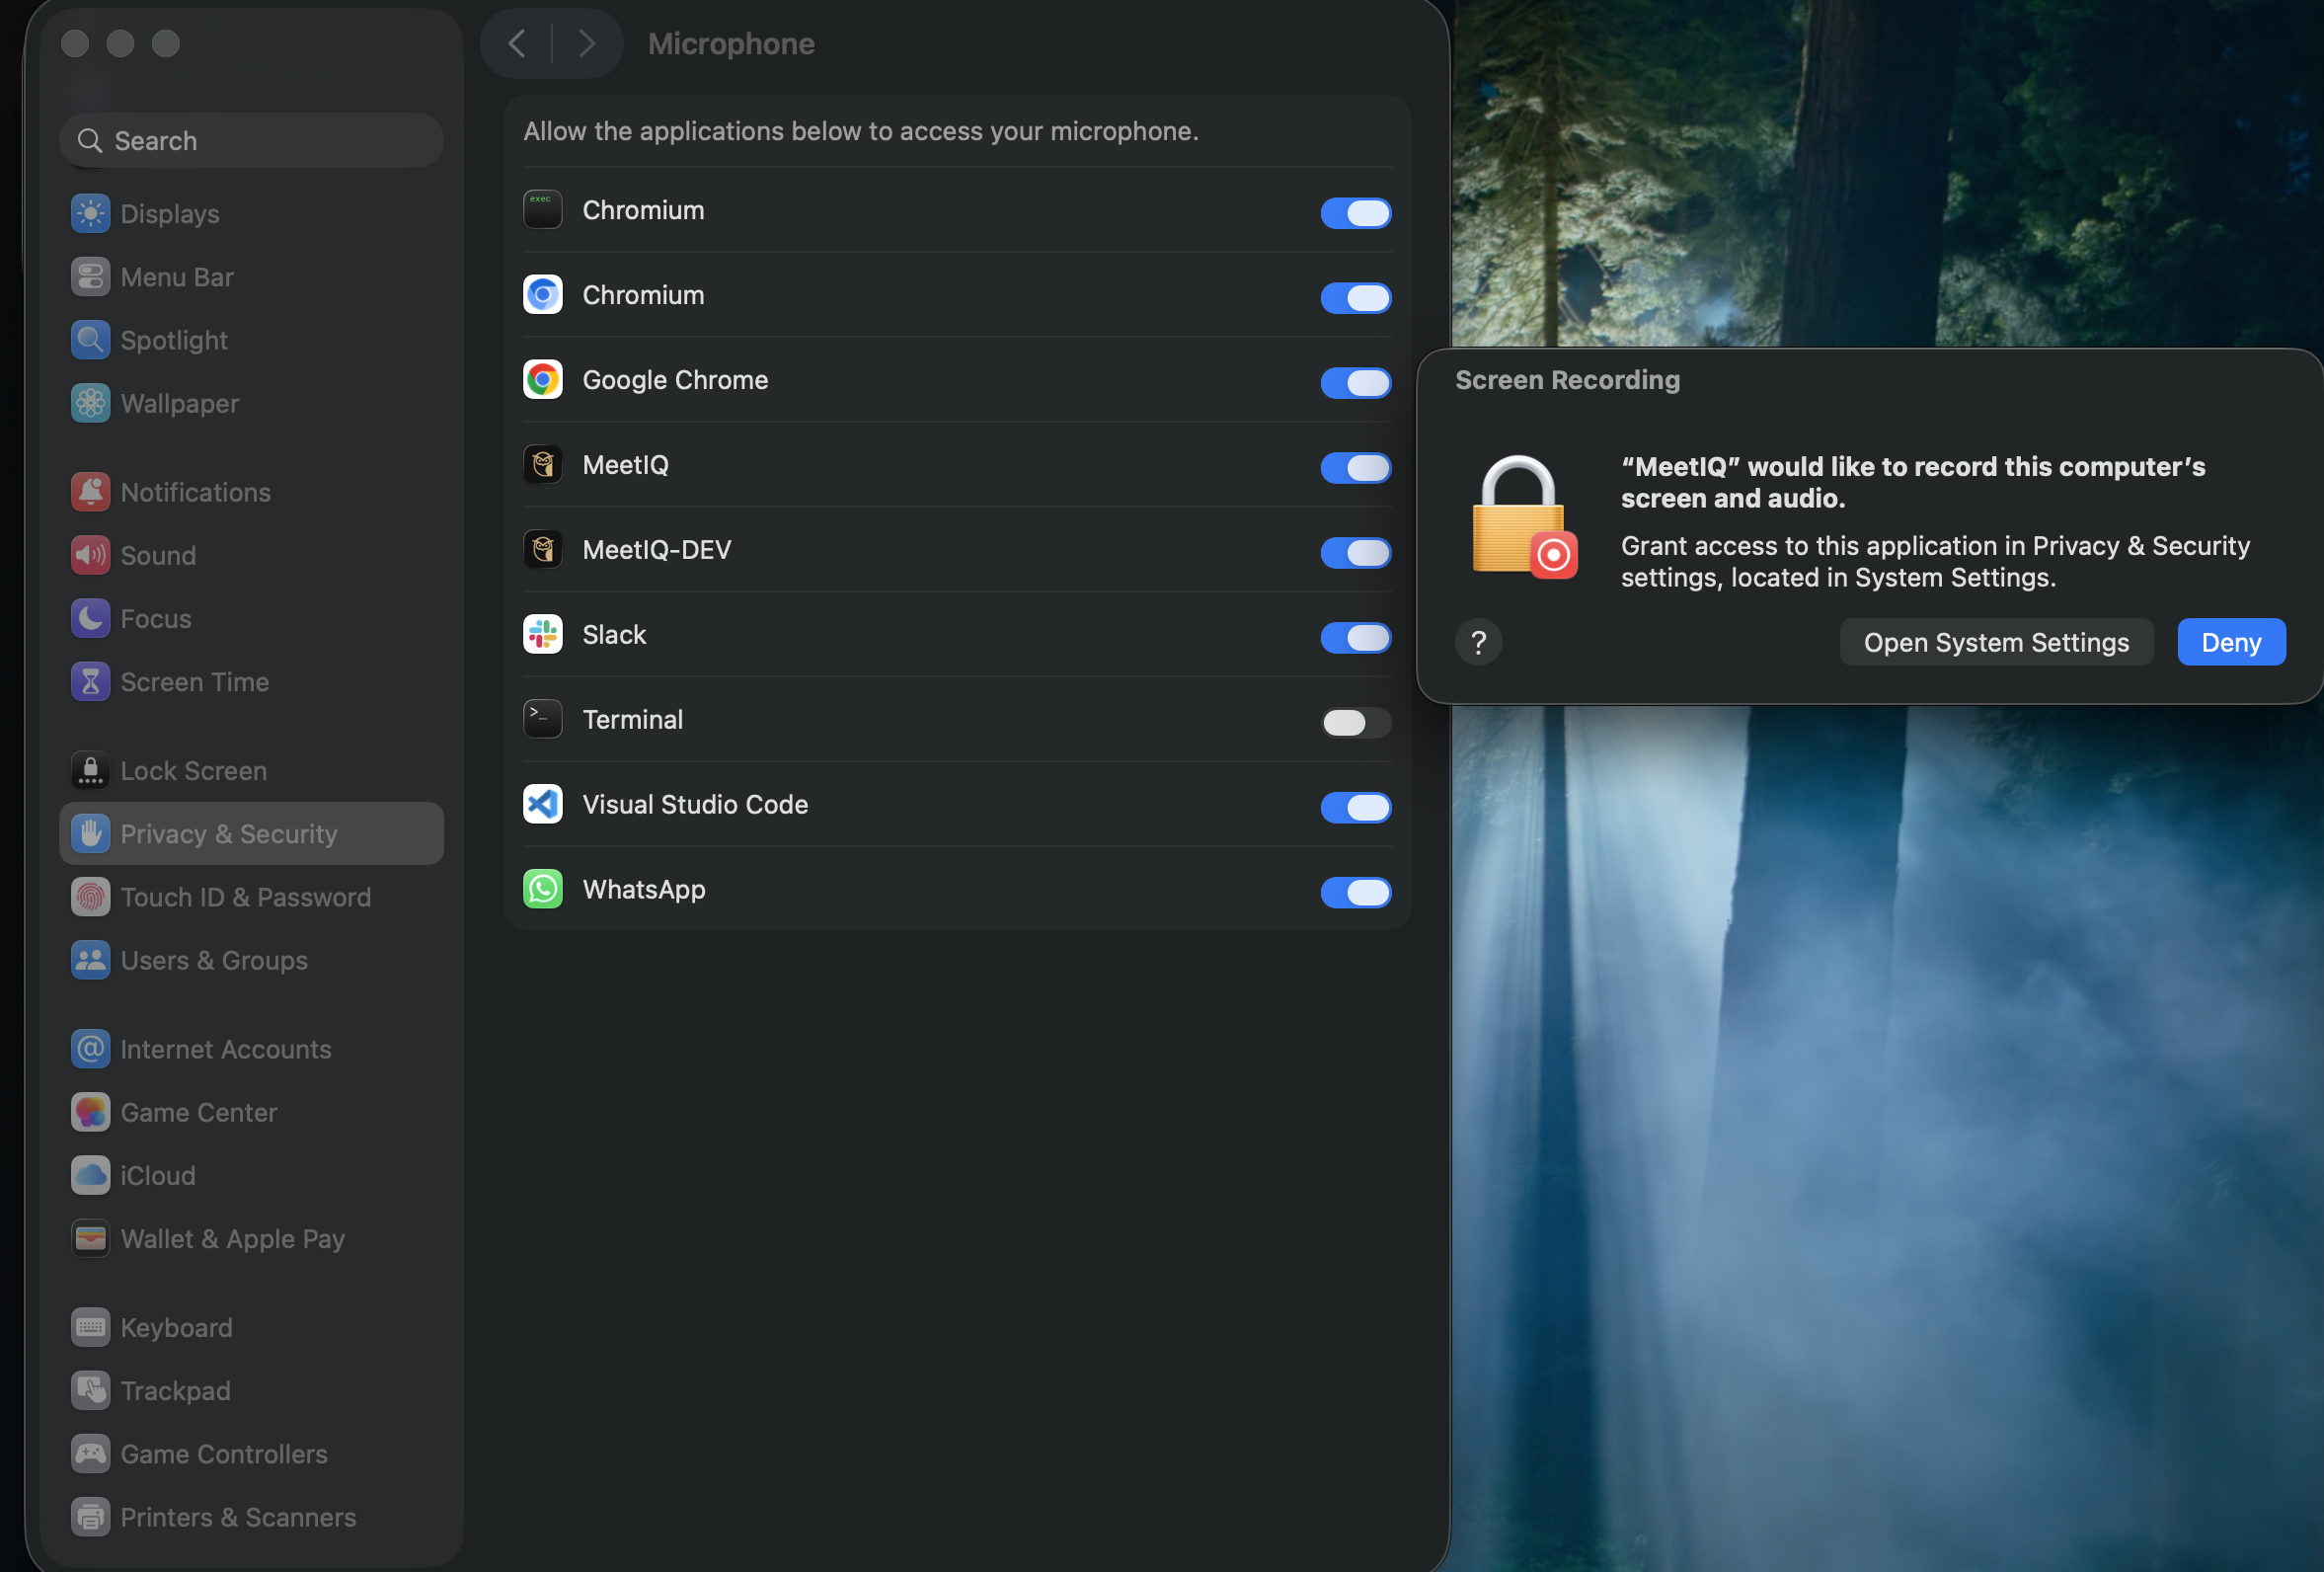Click the MeetIQ-DEV owl icon
This screenshot has height=1572, width=2324.
tap(543, 549)
